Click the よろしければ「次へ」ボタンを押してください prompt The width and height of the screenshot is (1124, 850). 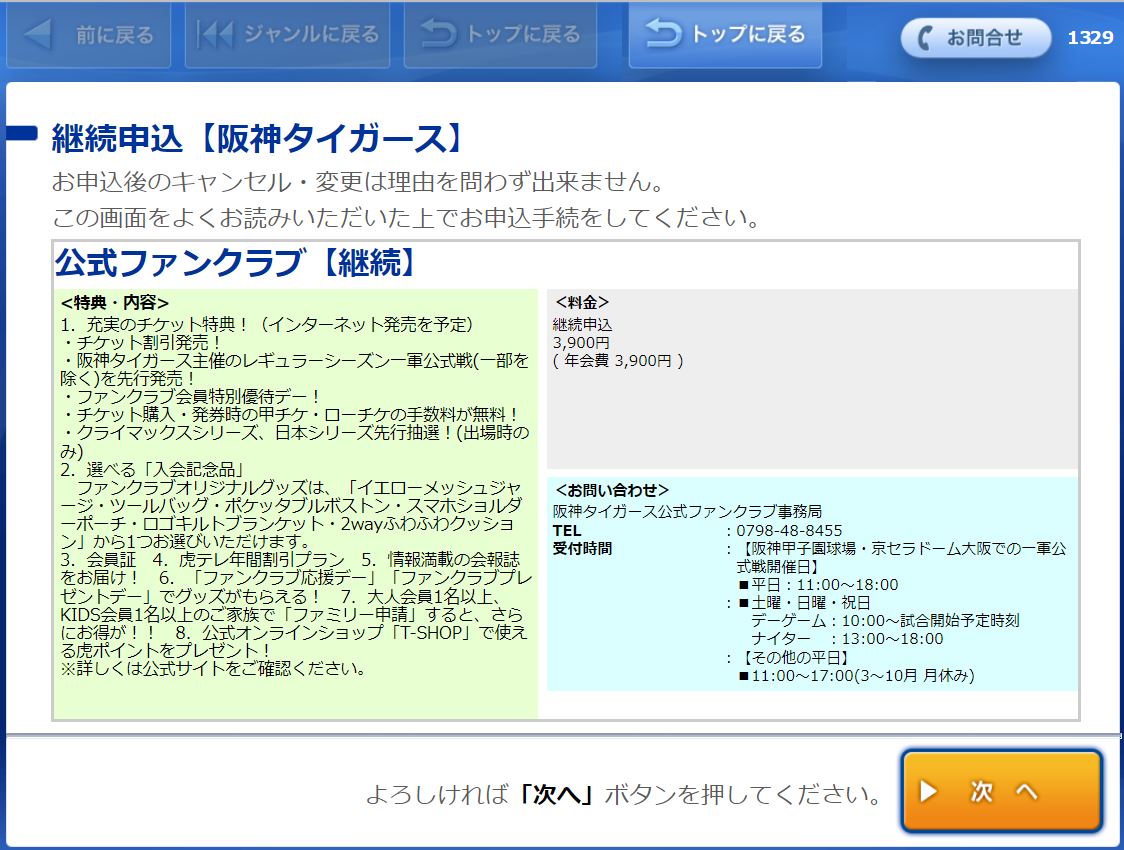(624, 794)
